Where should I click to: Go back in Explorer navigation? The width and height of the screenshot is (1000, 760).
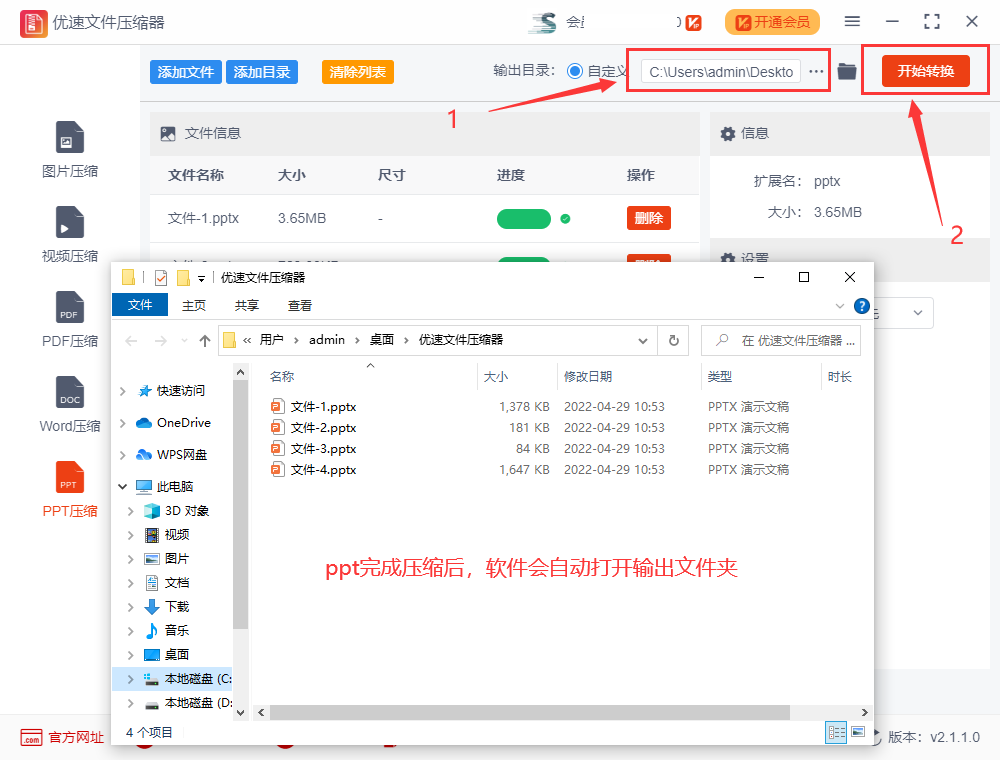(131, 341)
